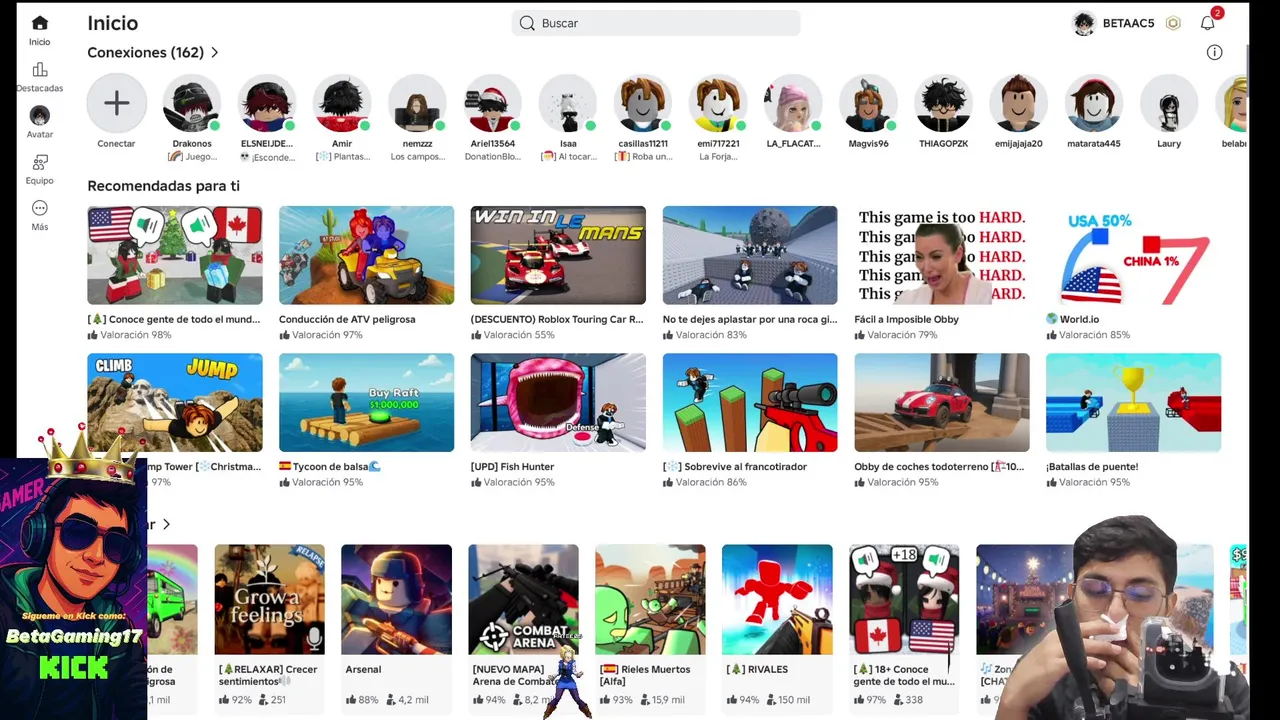Expand Conexiones (162) list chevron
The image size is (1280, 720).
click(214, 52)
